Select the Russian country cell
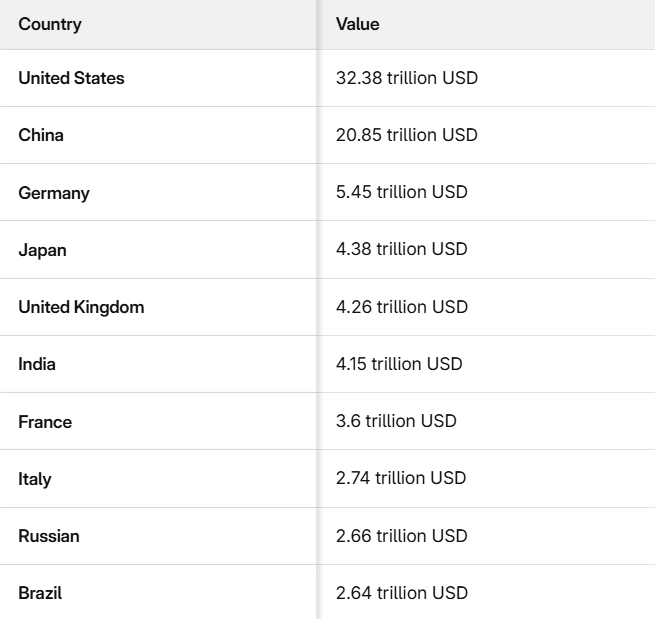655x619 pixels. [x=49, y=536]
